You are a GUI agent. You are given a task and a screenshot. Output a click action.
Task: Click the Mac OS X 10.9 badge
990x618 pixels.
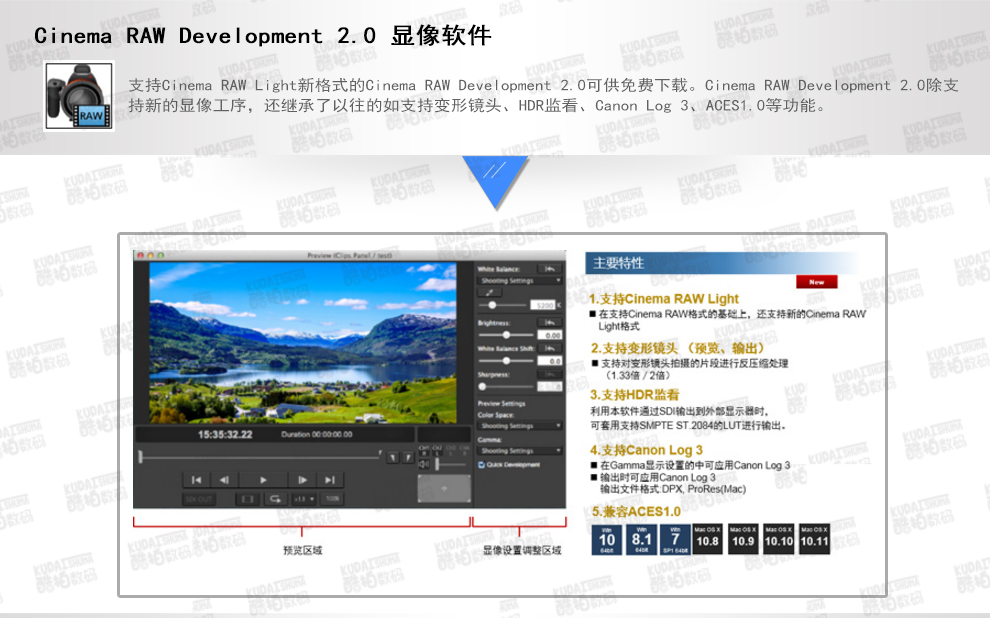click(743, 540)
